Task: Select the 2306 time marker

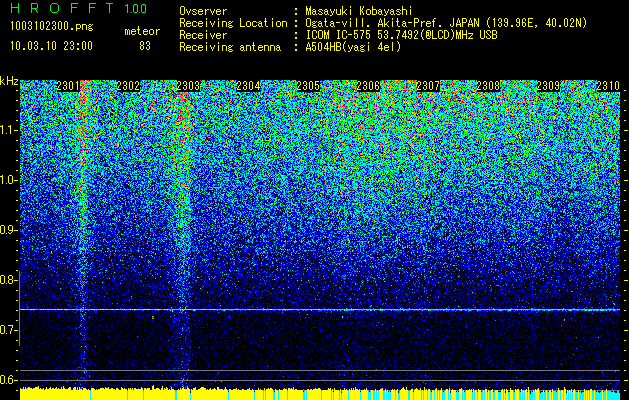Action: (x=368, y=86)
